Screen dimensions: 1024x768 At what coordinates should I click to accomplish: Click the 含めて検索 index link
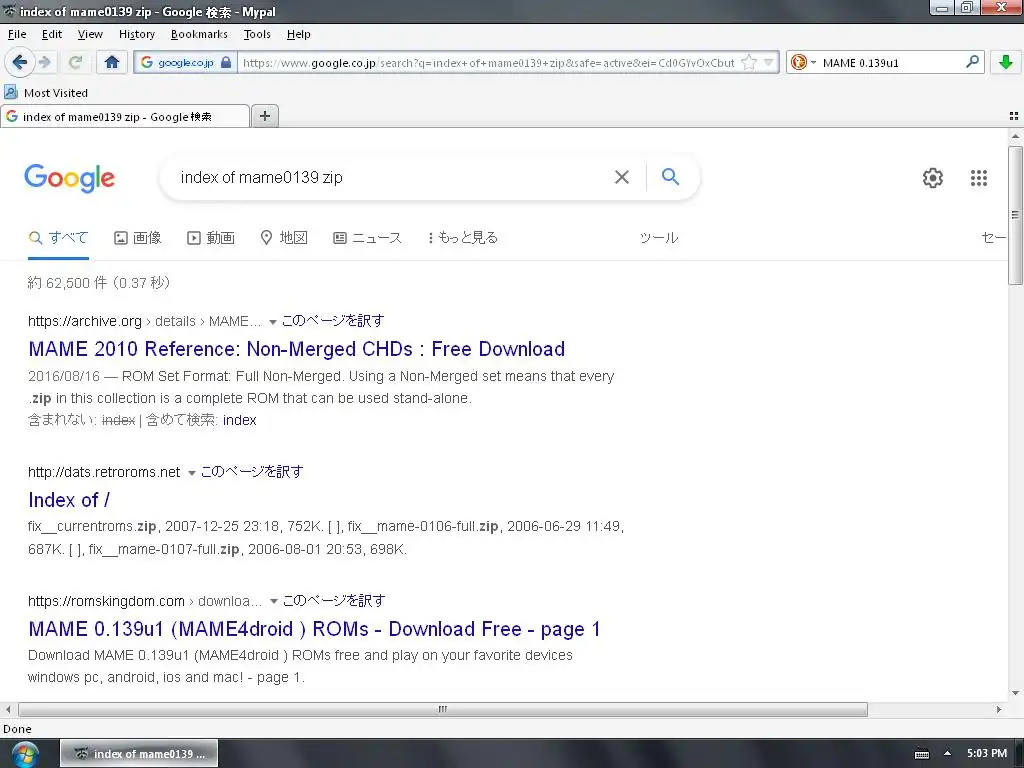240,420
